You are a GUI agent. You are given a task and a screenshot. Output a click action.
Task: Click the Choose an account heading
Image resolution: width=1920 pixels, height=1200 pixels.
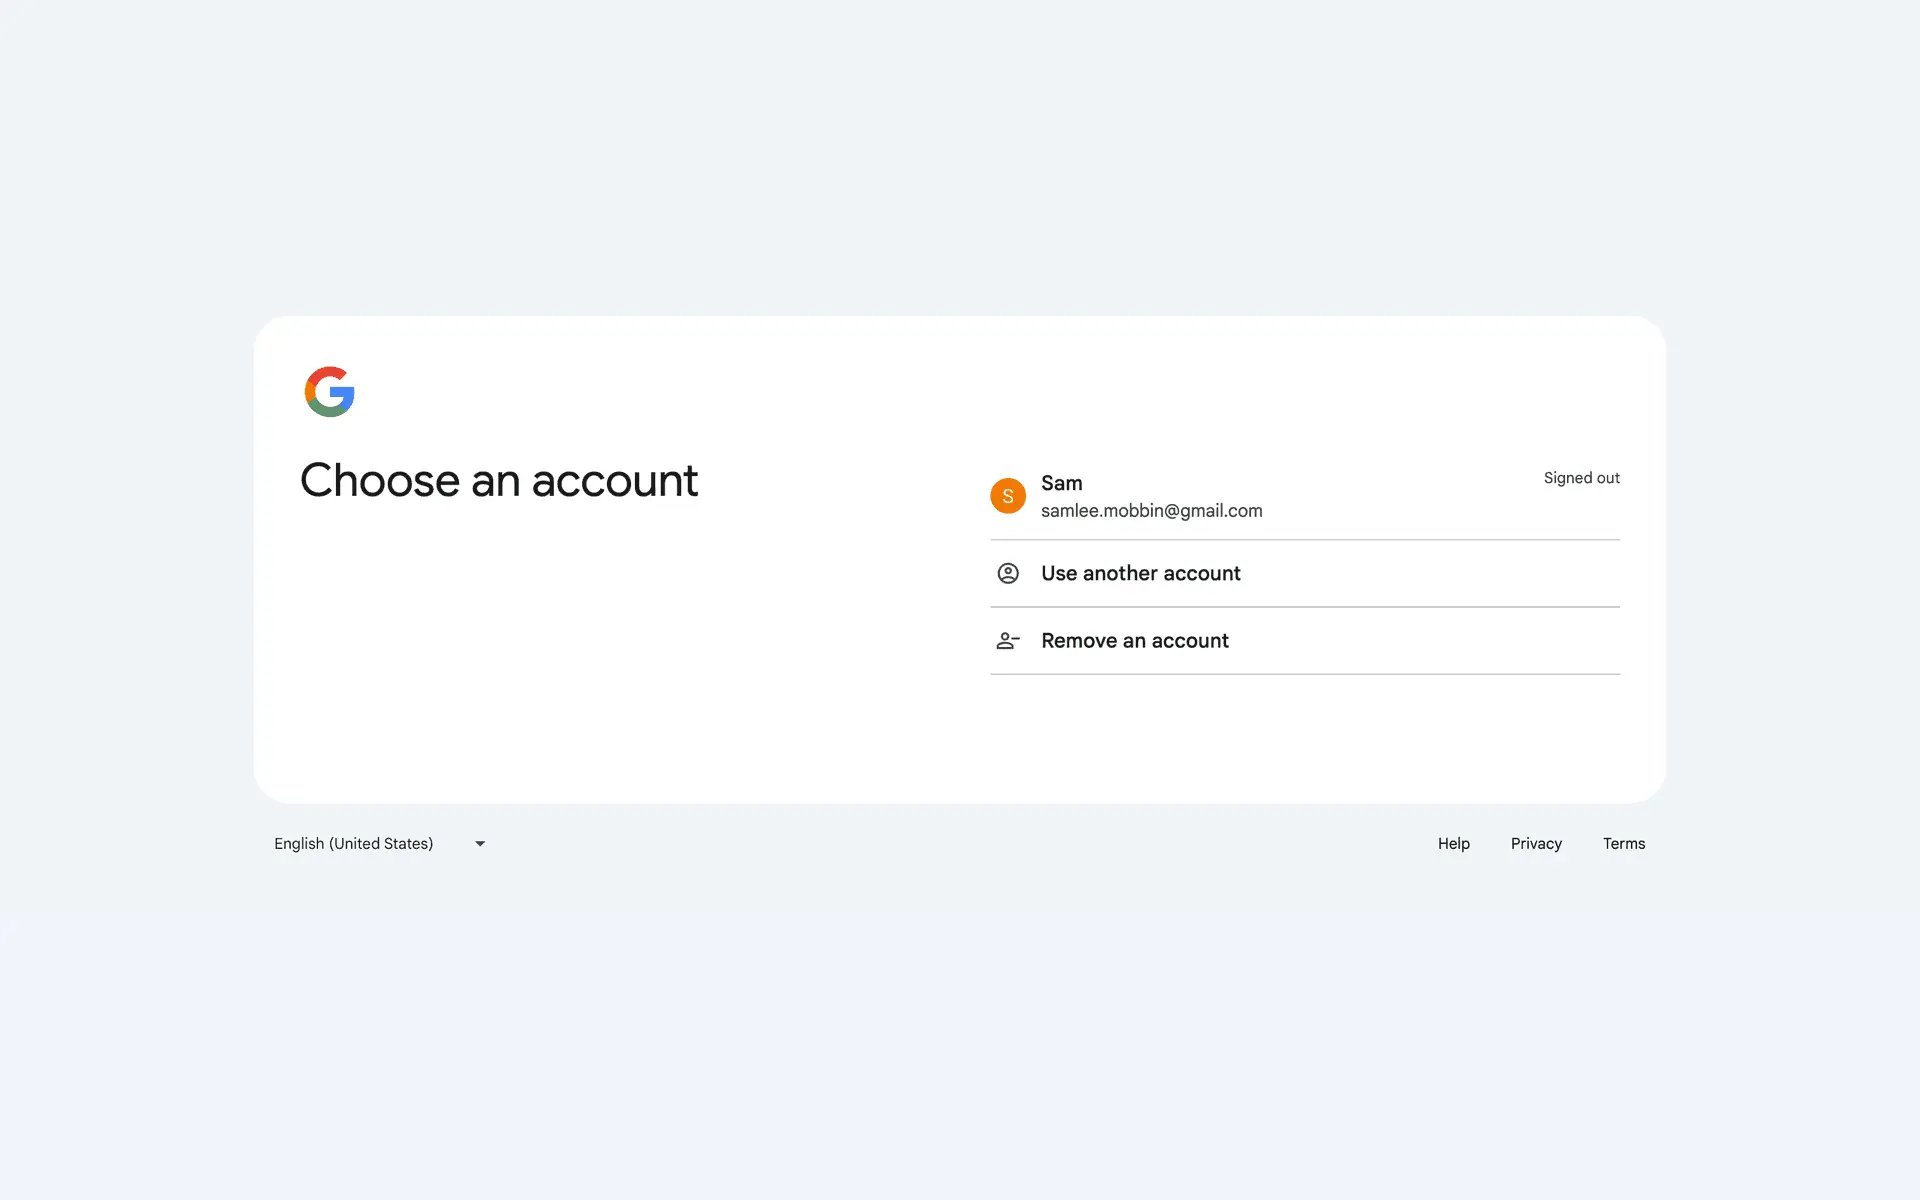[x=498, y=481]
